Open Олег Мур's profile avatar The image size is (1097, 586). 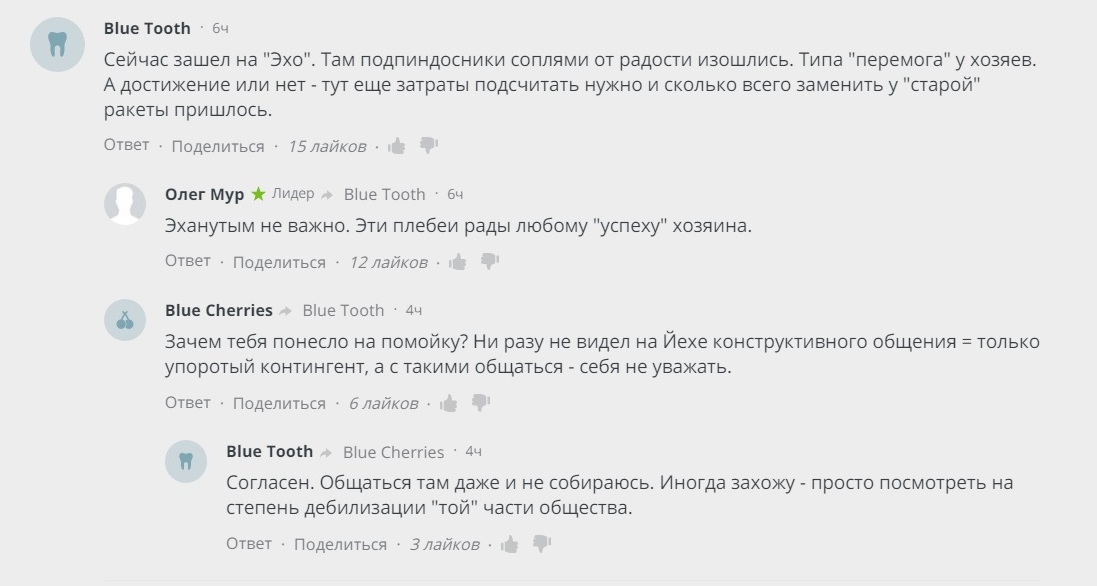click(125, 205)
